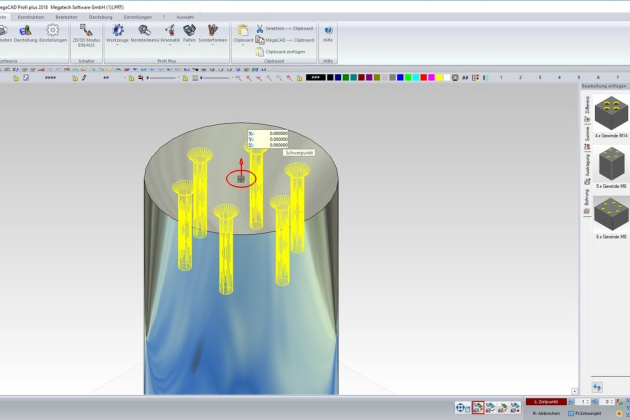Viewport: 630px width, 420px height.
Task: Select the 4 x Gewinde M14 thumbnail
Action: tap(610, 113)
